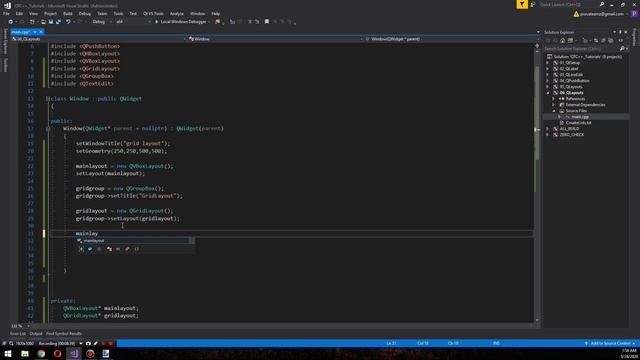The image size is (640, 360).
Task: Select main.cpp in Solution Explorer
Action: 580,117
